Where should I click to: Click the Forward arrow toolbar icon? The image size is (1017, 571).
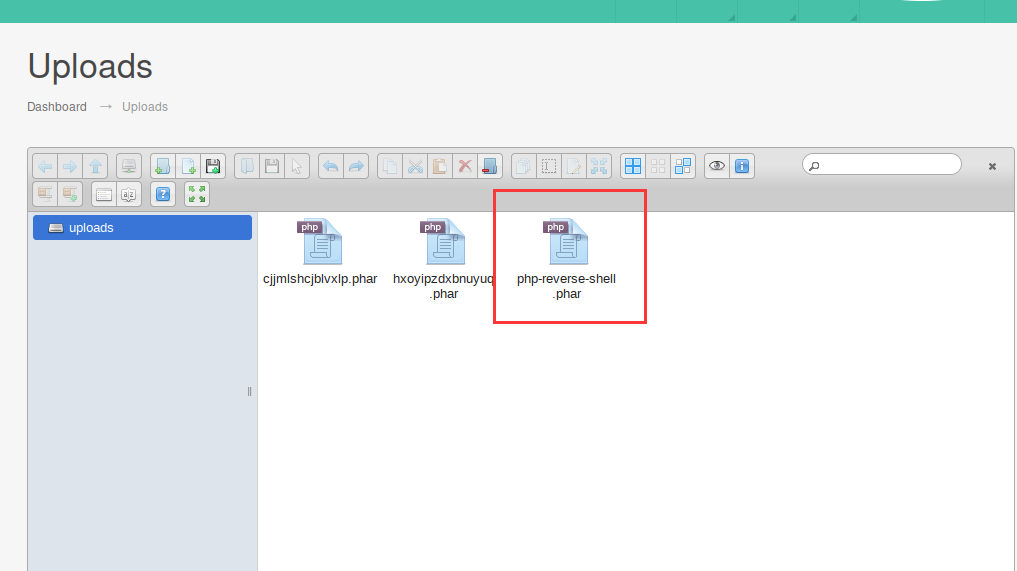pos(70,166)
